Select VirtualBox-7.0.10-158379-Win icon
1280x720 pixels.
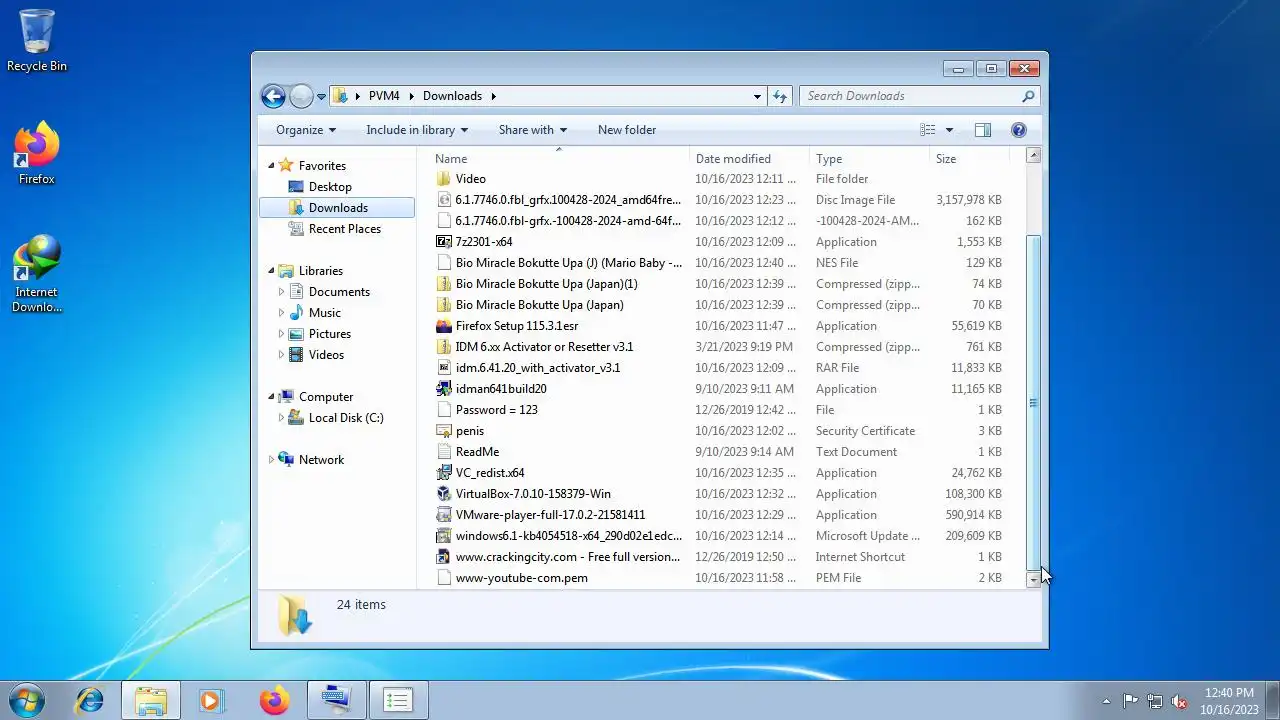445,494
